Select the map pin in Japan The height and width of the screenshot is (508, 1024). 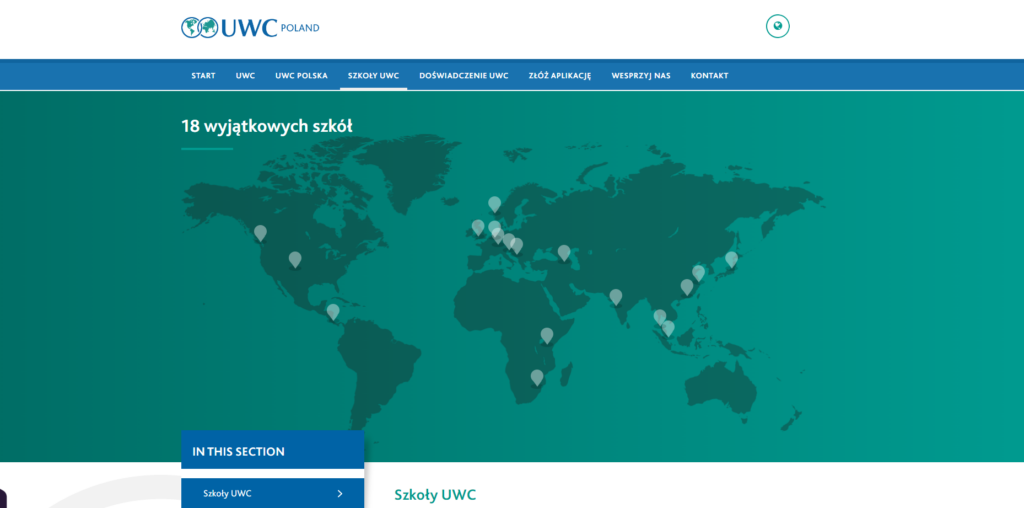point(731,260)
